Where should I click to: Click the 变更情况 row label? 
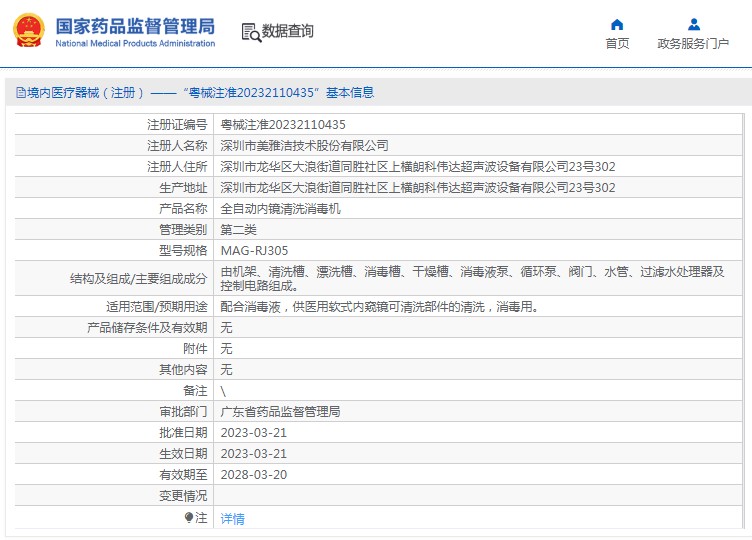point(183,496)
